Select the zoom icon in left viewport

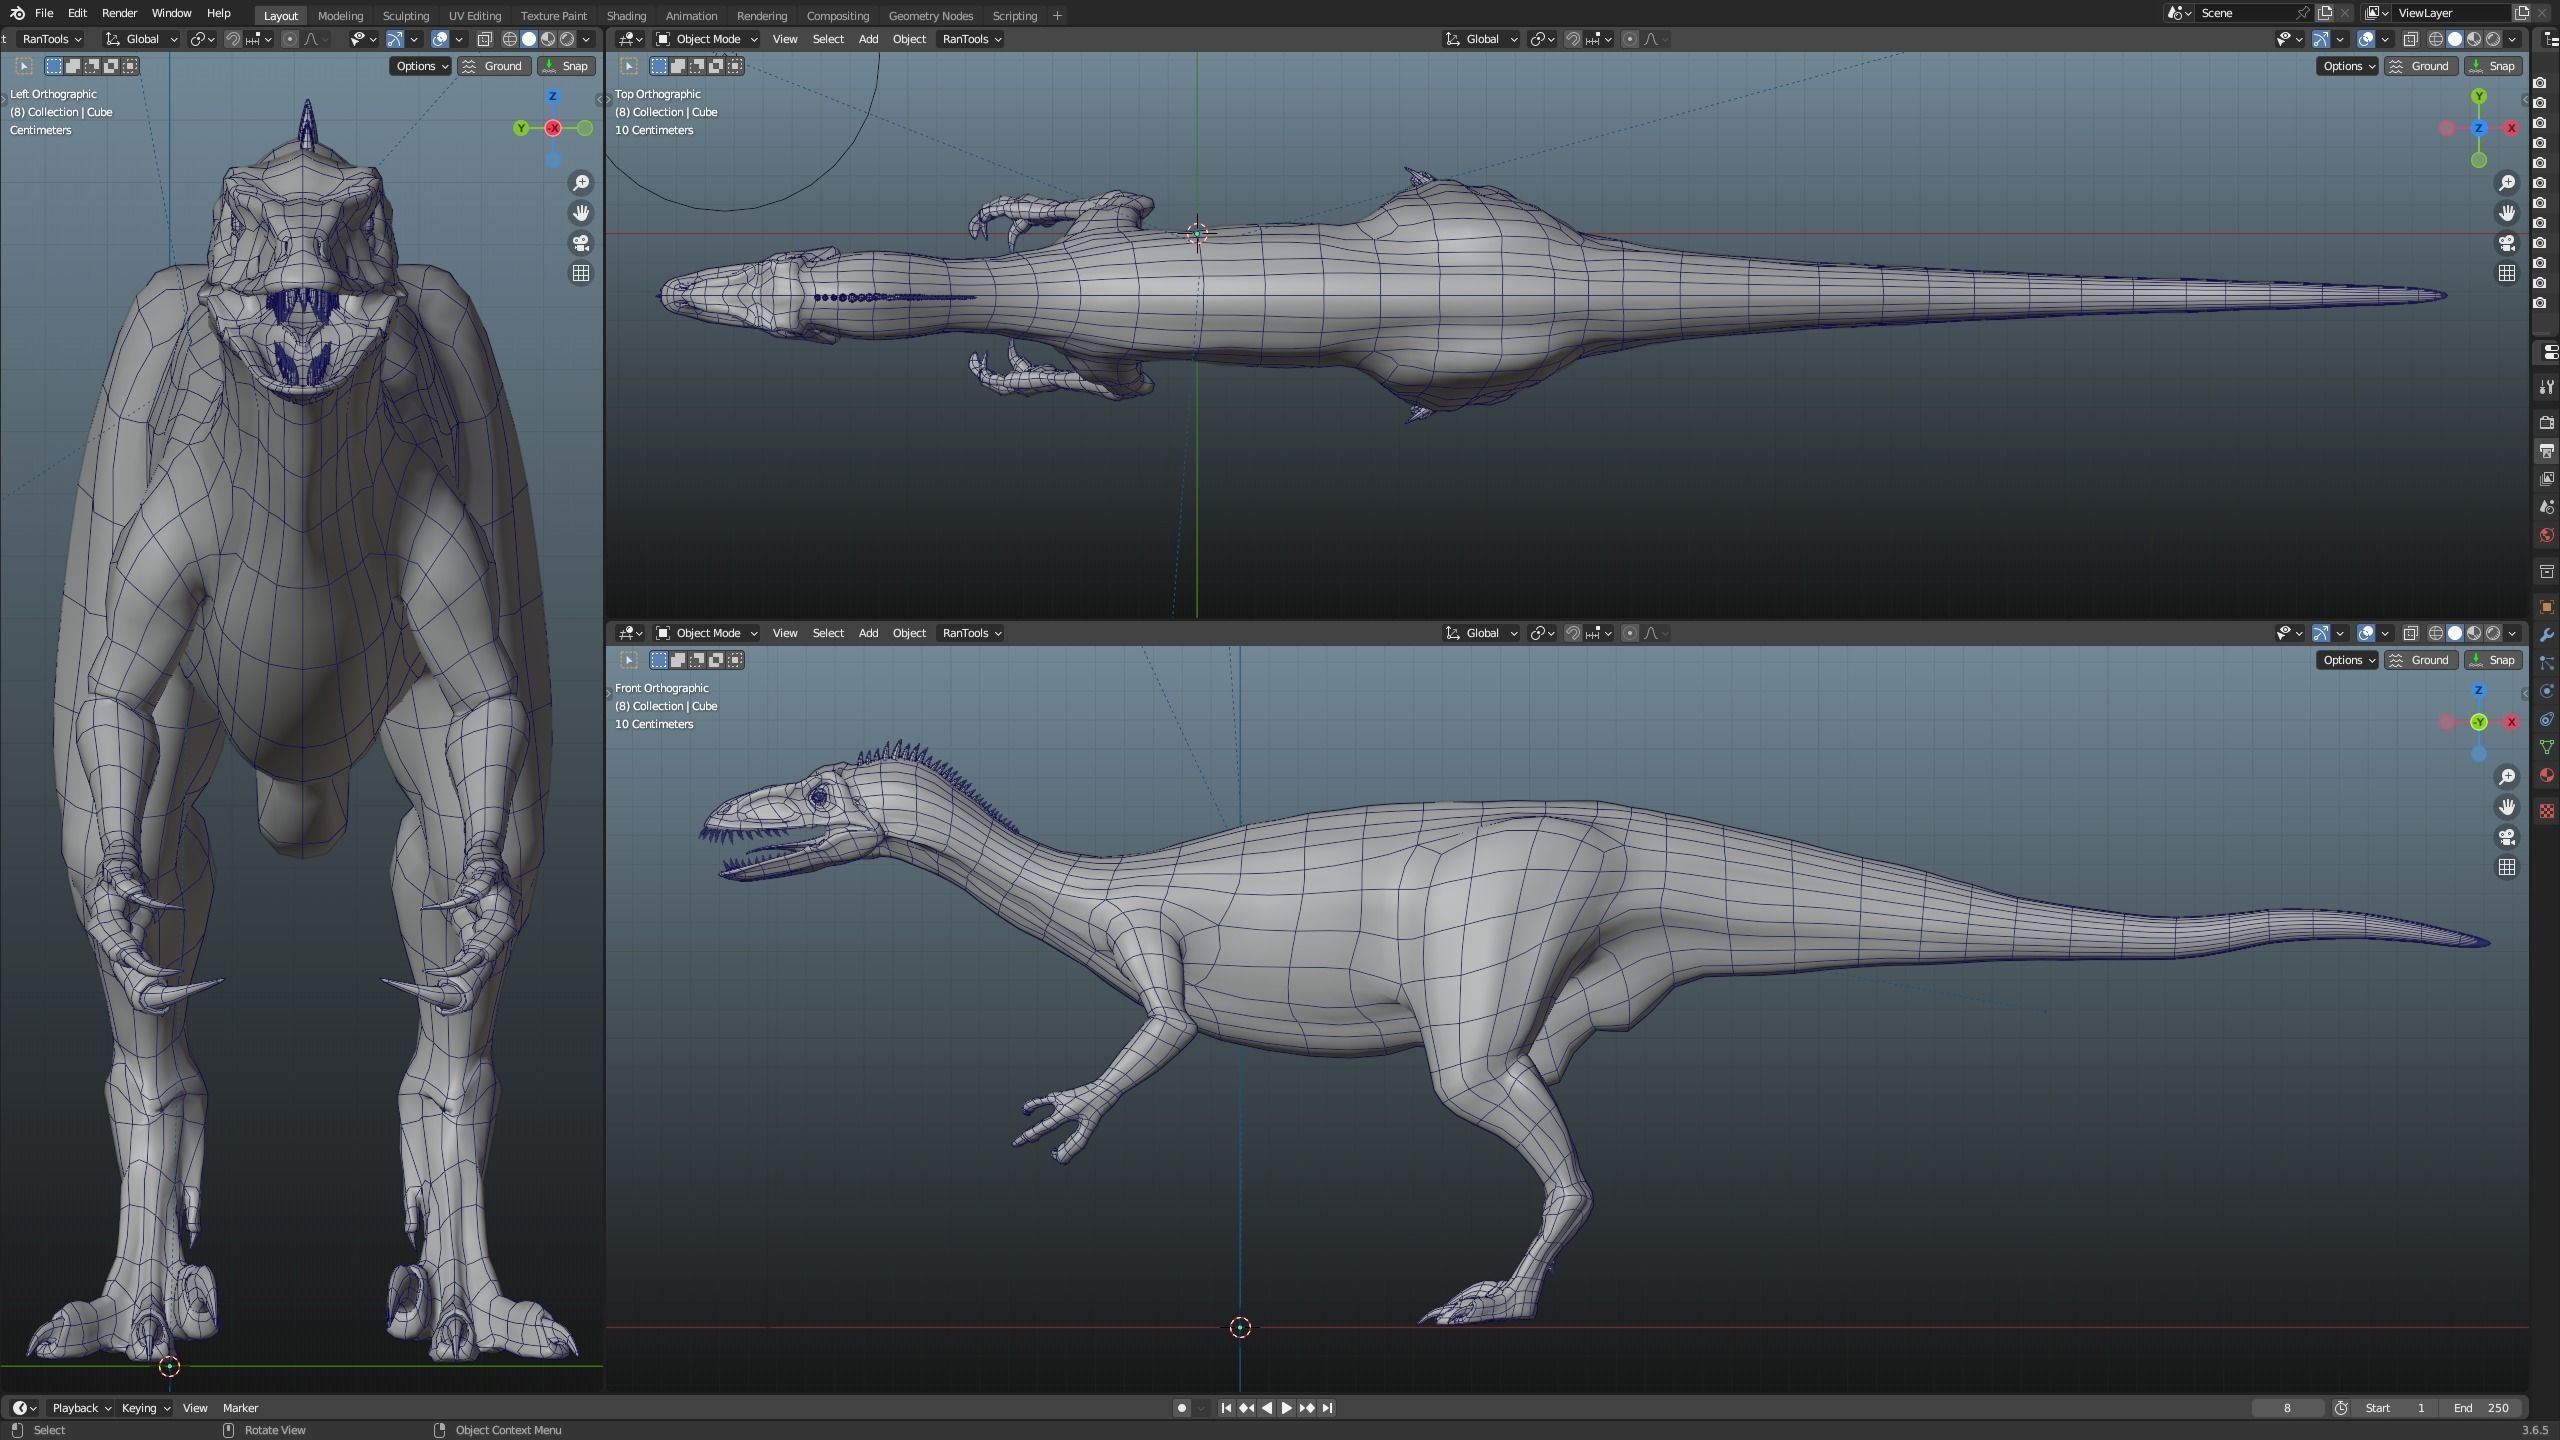coord(581,183)
